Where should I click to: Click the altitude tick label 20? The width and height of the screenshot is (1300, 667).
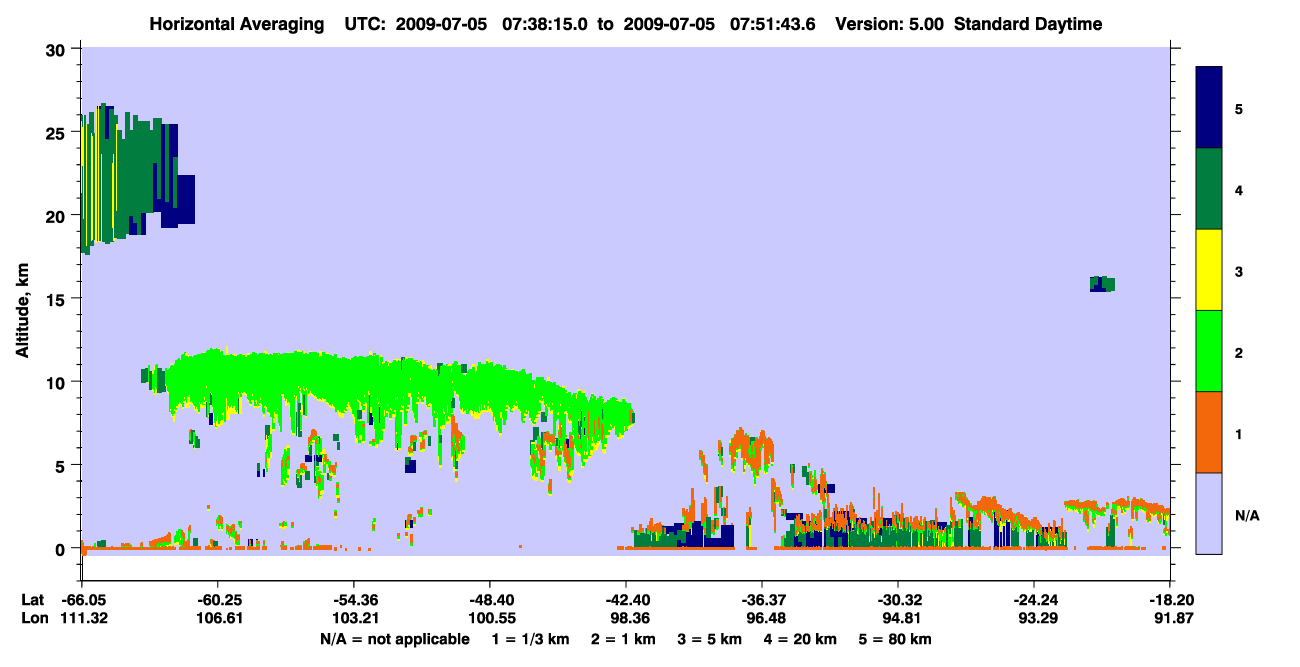tap(58, 215)
